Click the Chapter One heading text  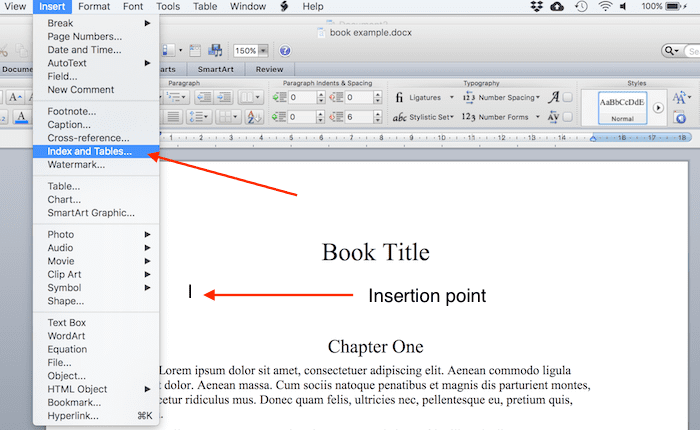click(375, 347)
